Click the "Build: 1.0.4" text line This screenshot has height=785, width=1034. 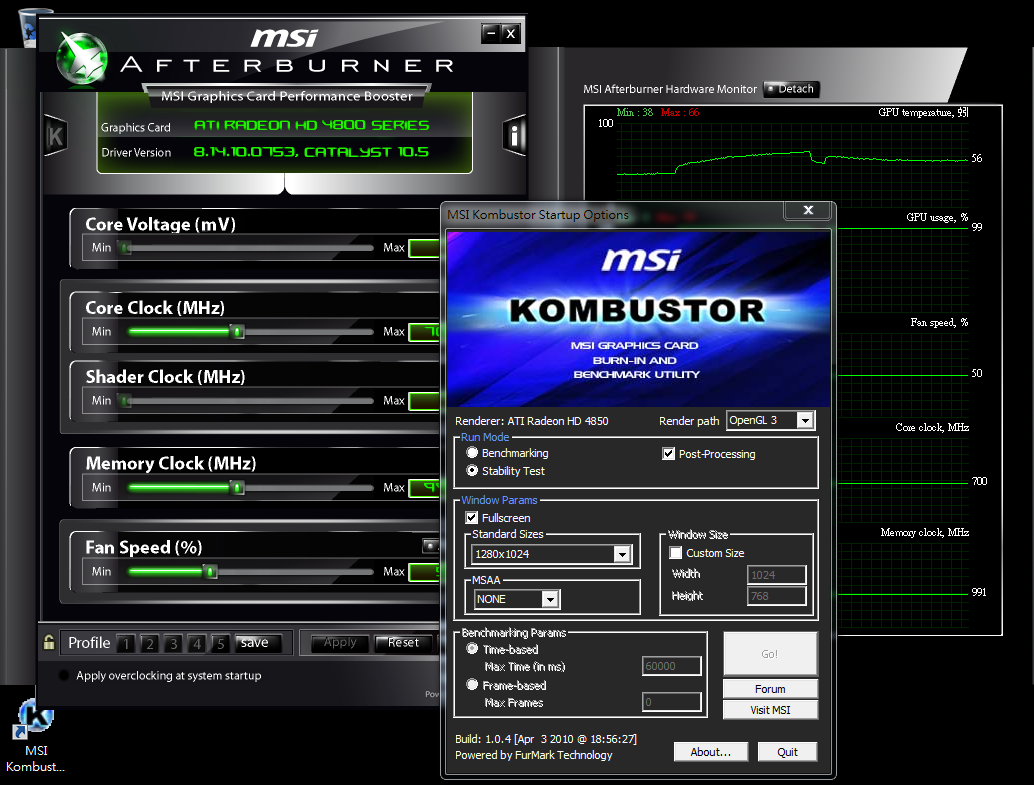pyautogui.click(x=546, y=739)
